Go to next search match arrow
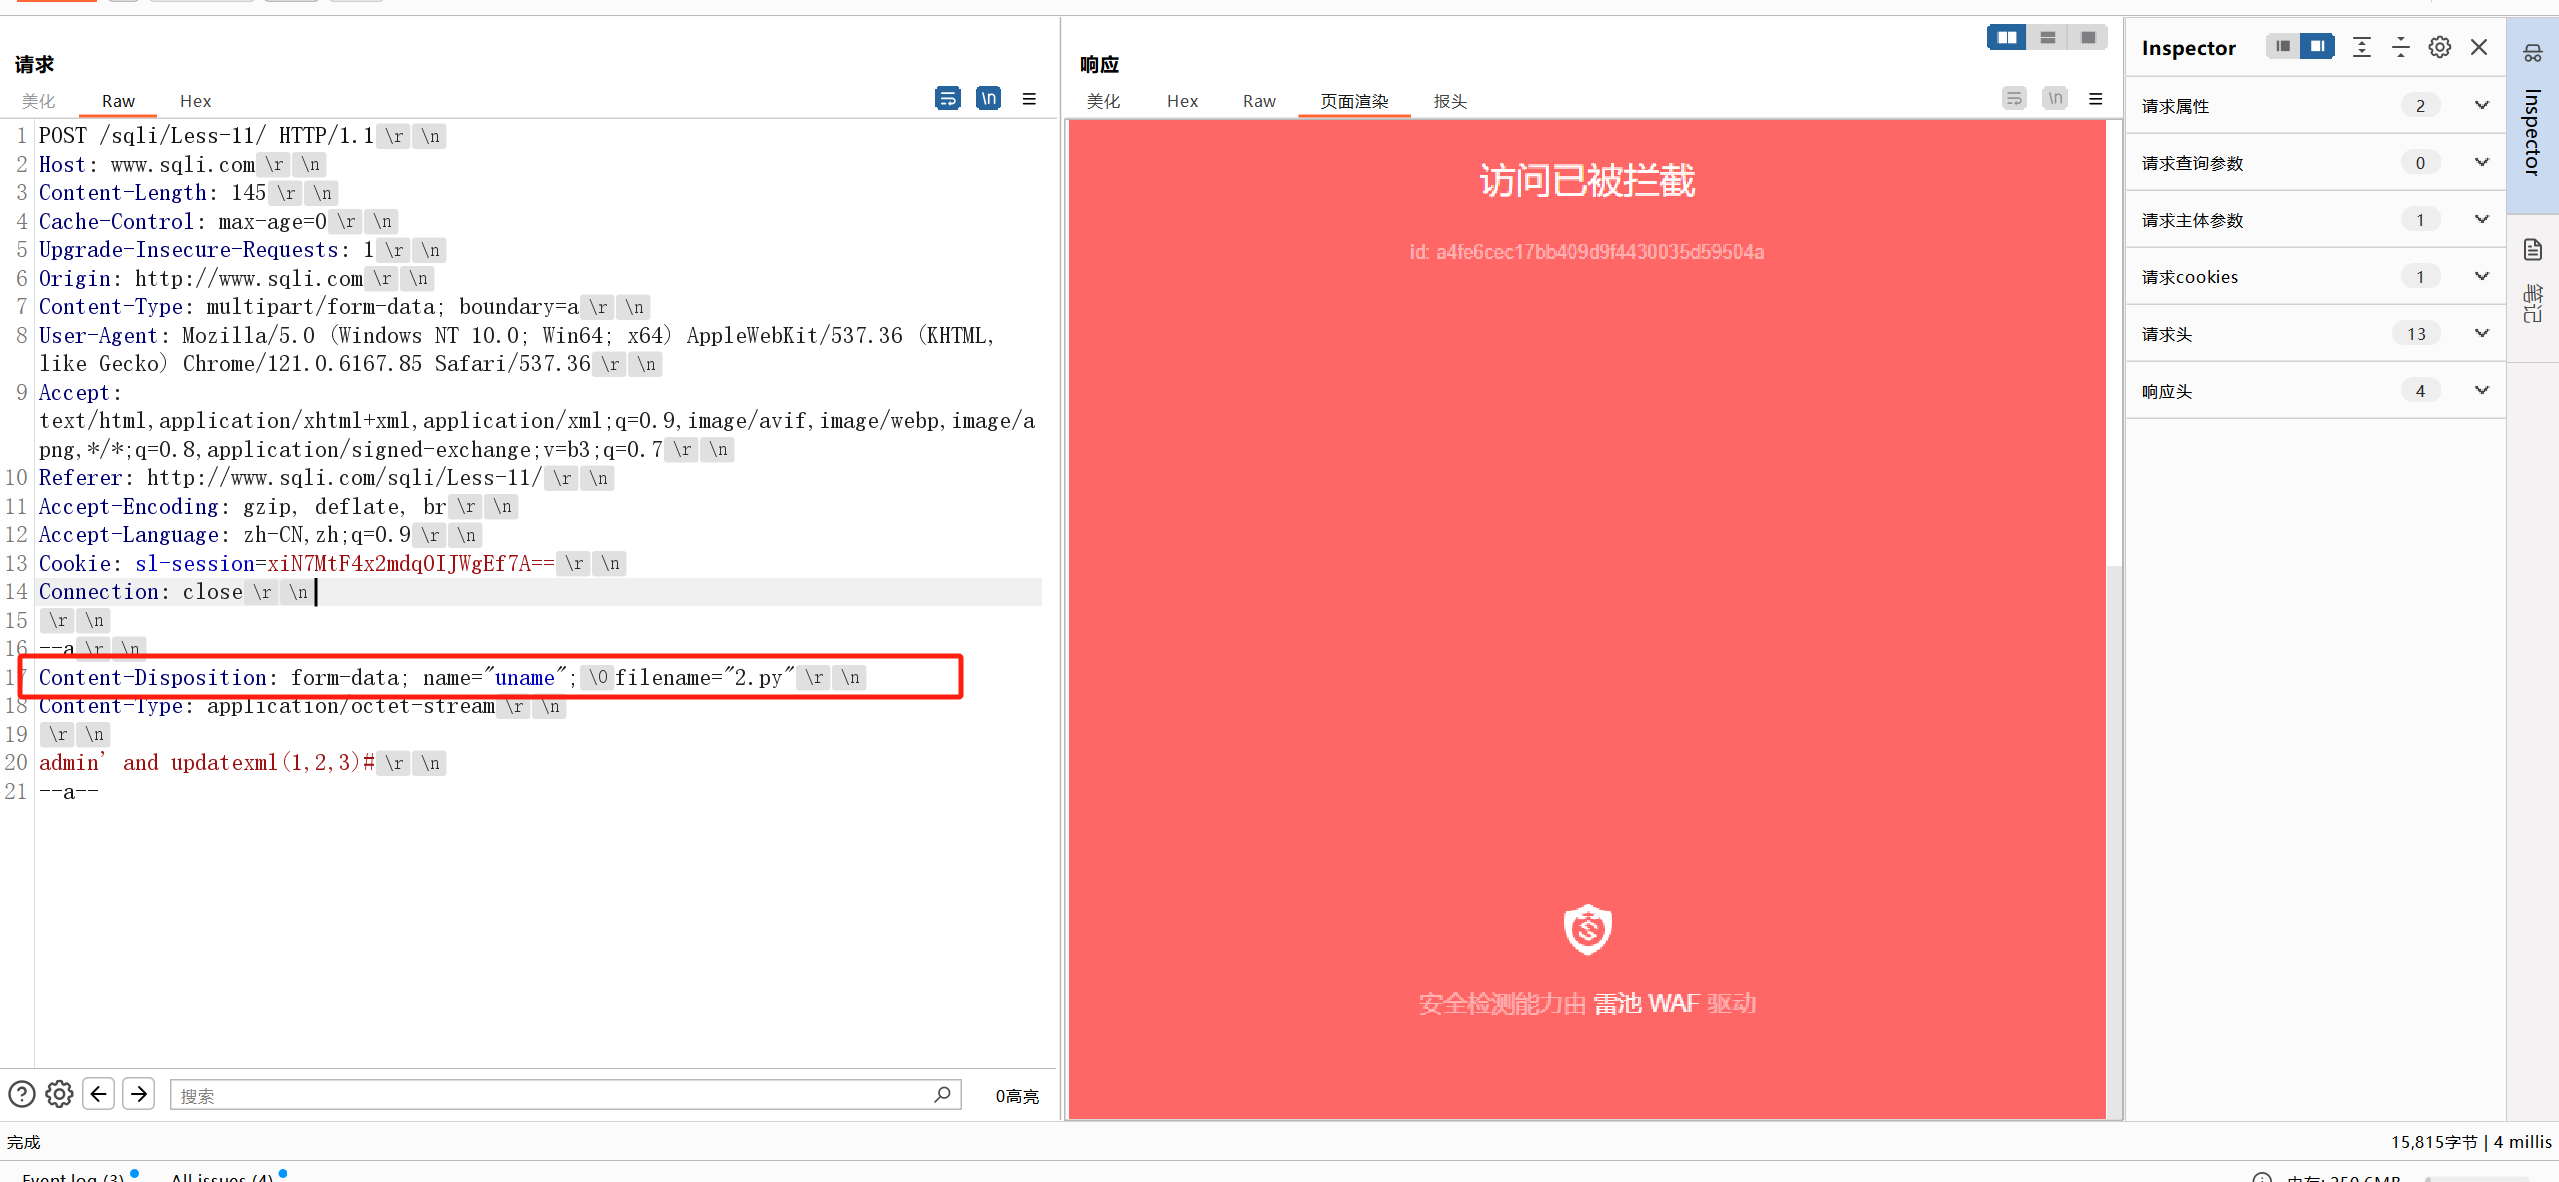This screenshot has height=1182, width=2559. coord(139,1094)
